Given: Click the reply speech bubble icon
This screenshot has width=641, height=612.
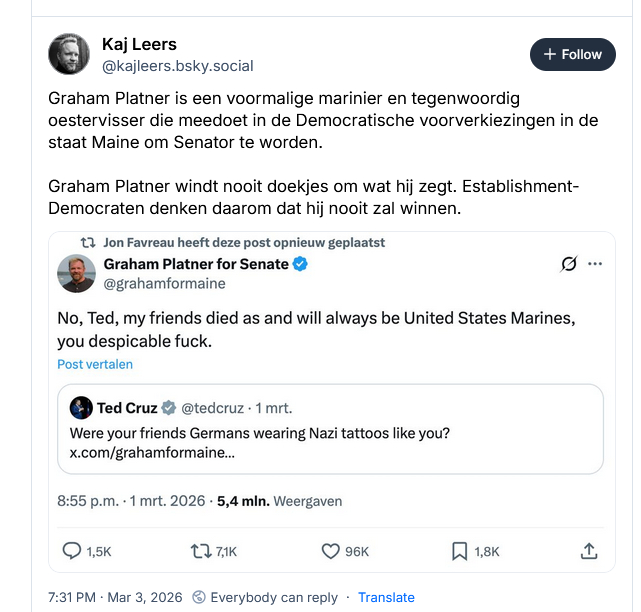Looking at the screenshot, I should [x=72, y=550].
